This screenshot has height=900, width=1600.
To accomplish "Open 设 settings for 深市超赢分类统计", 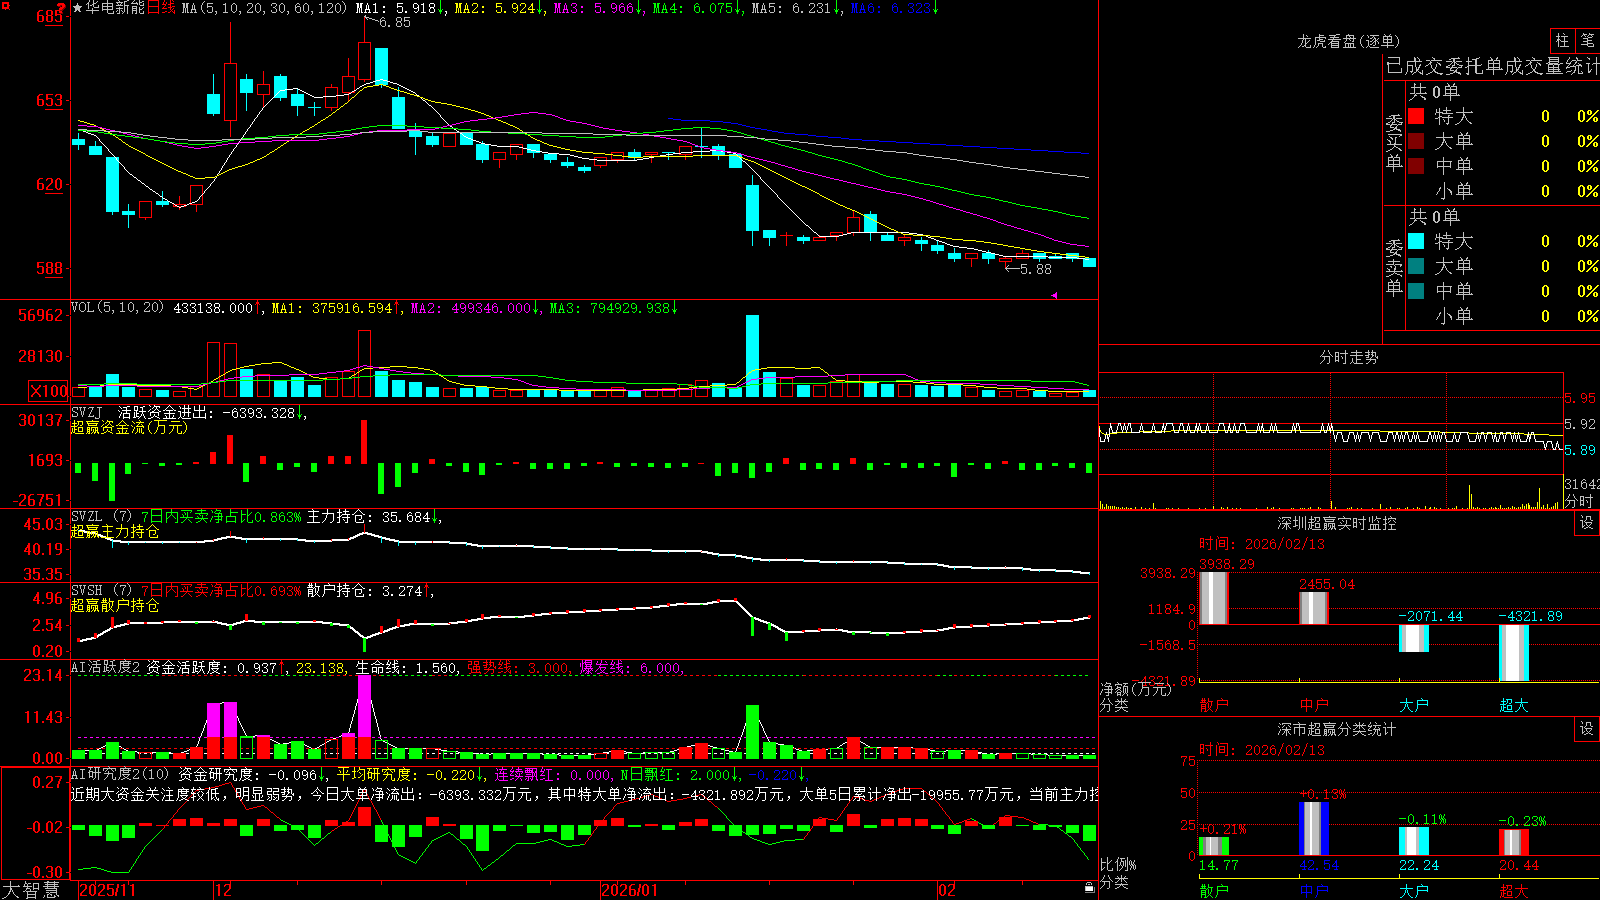I will 1586,729.
